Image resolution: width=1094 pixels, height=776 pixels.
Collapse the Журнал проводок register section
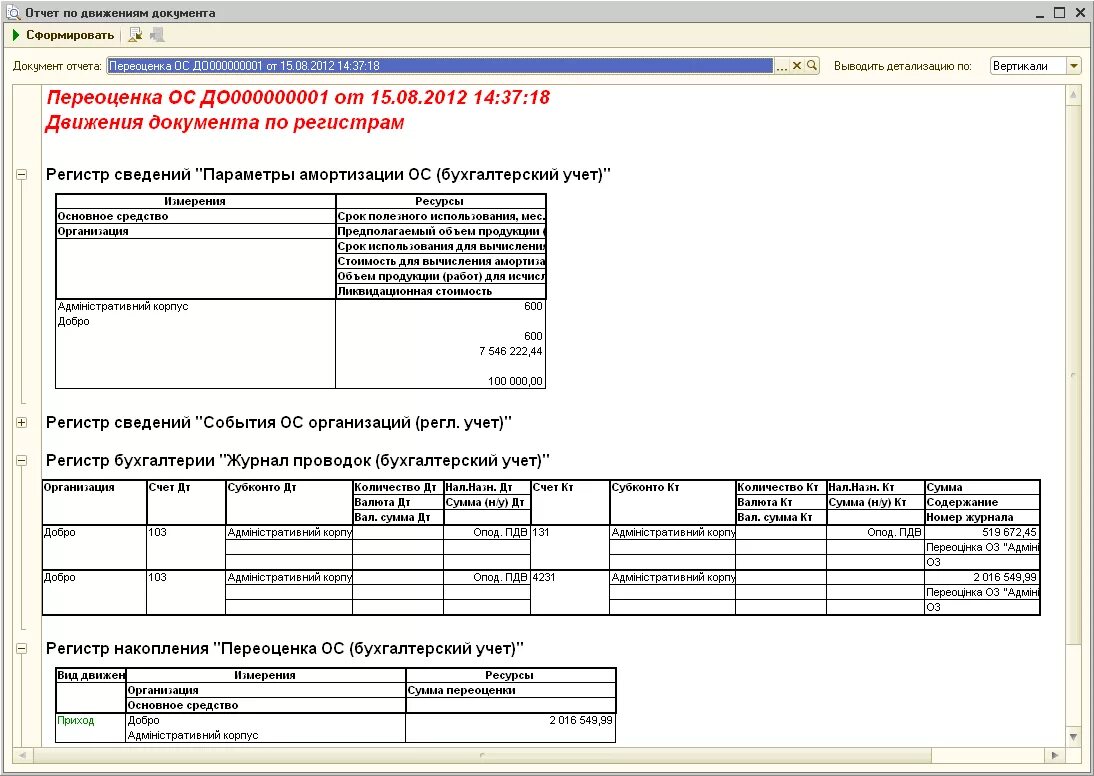[x=21, y=460]
